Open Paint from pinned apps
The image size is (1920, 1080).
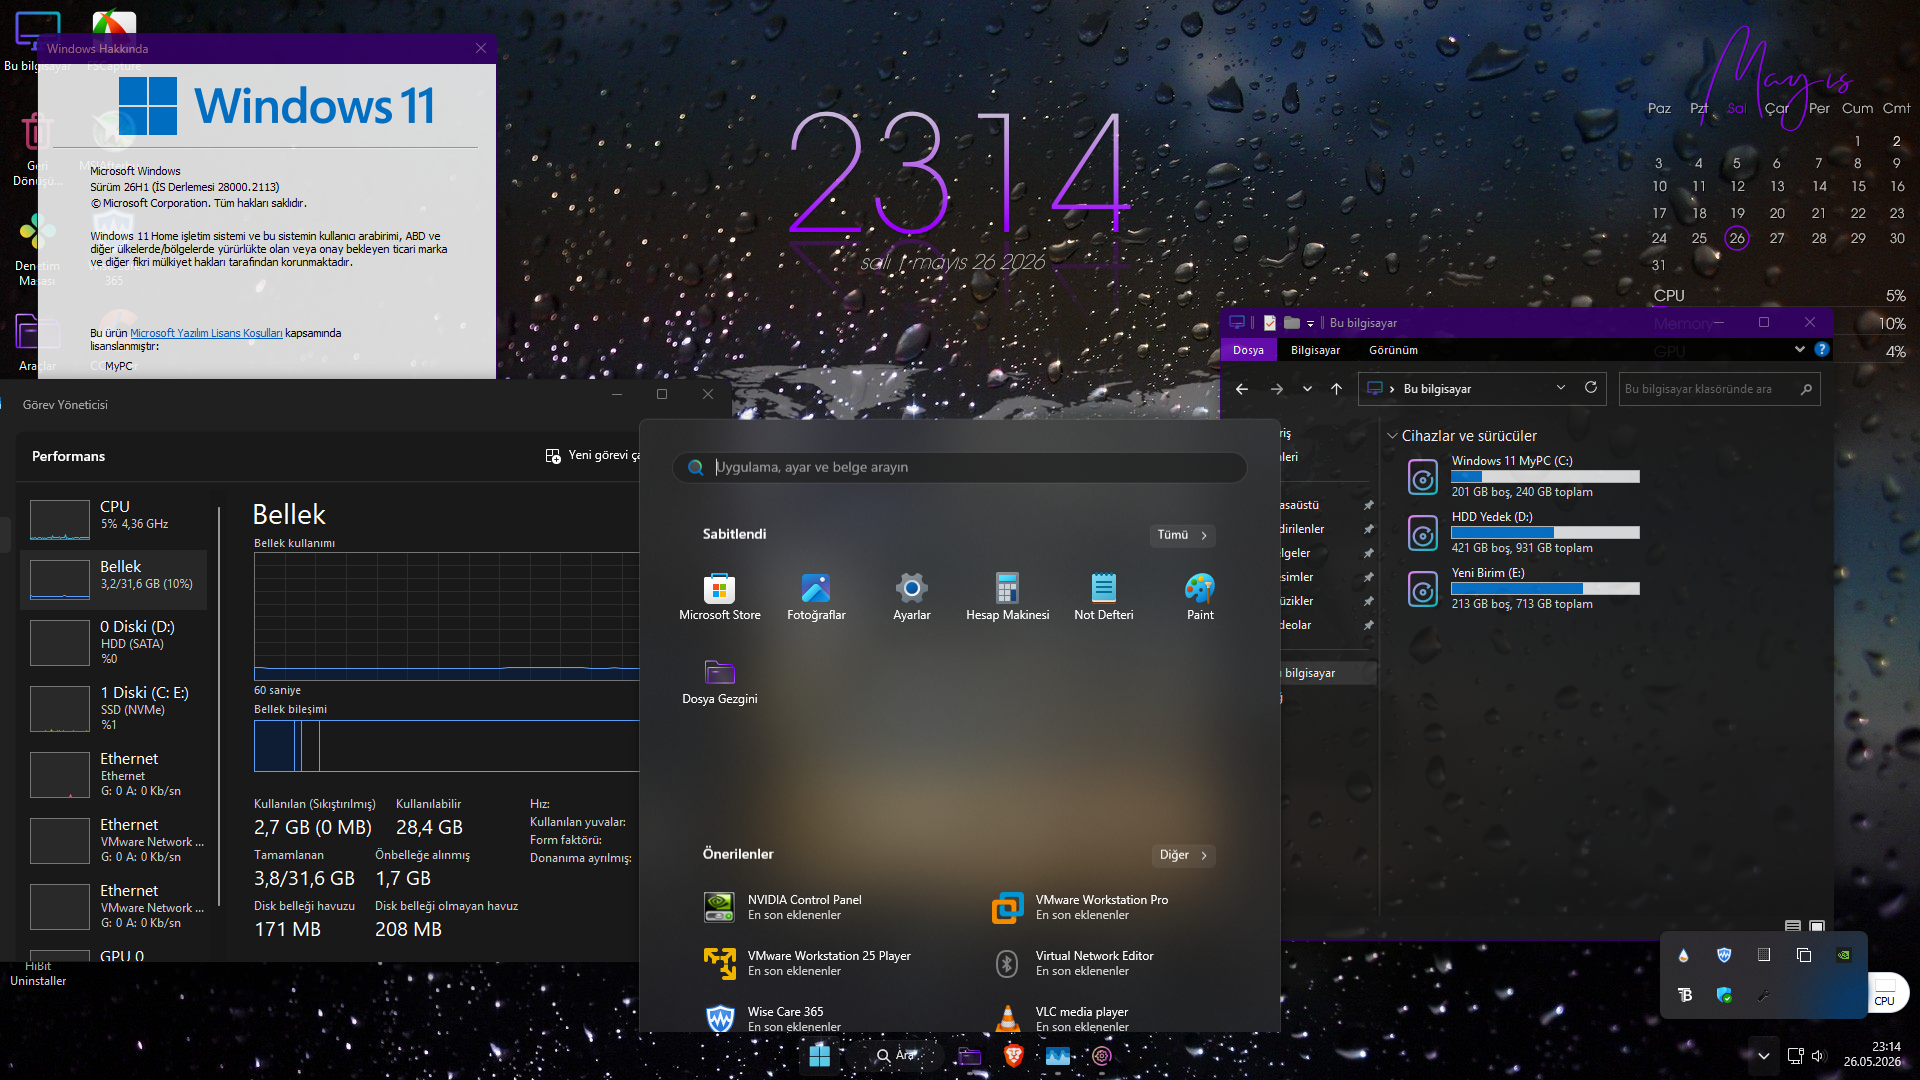(x=1200, y=597)
